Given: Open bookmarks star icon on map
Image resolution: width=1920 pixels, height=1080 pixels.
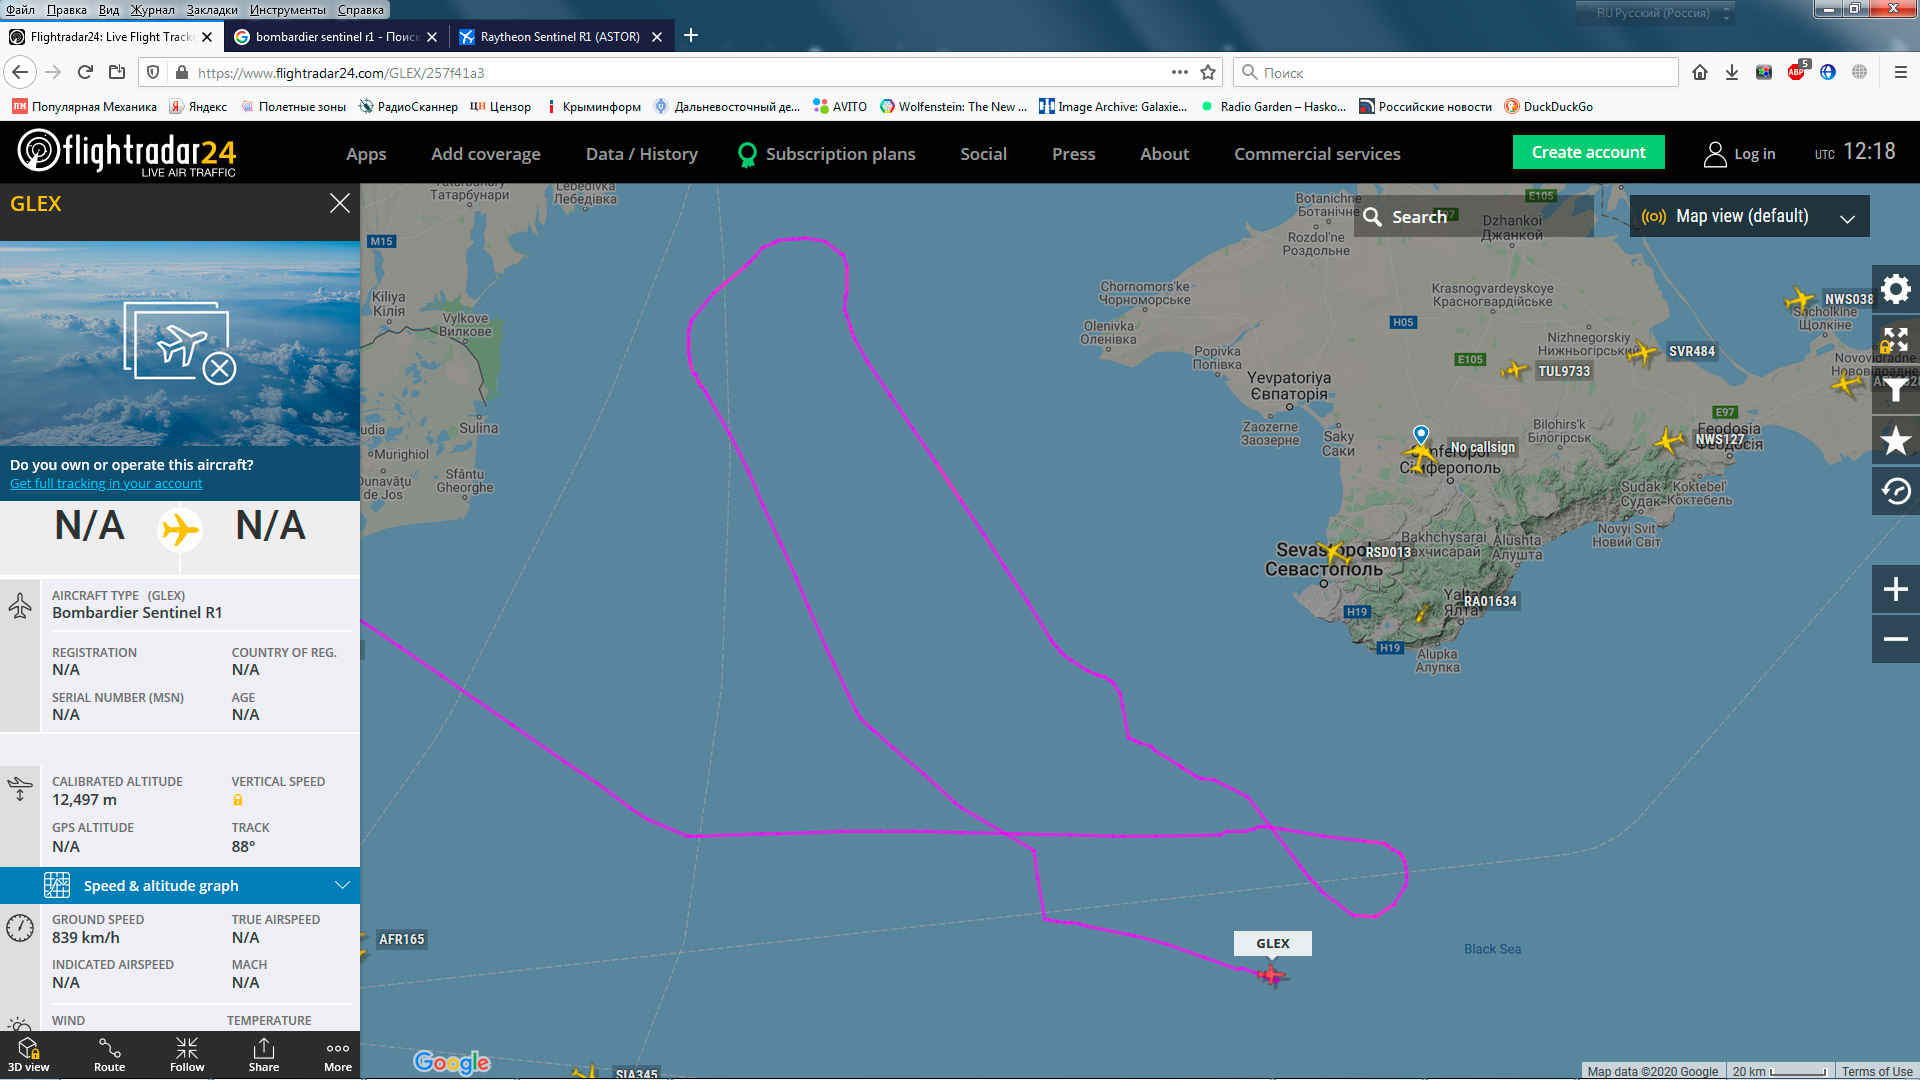Looking at the screenshot, I should (x=1895, y=440).
